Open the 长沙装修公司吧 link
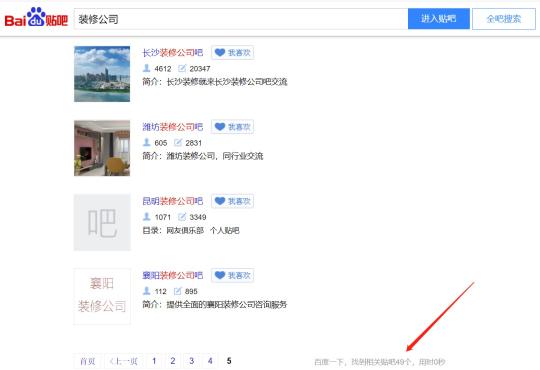The height and width of the screenshot is (370, 540). coord(173,53)
